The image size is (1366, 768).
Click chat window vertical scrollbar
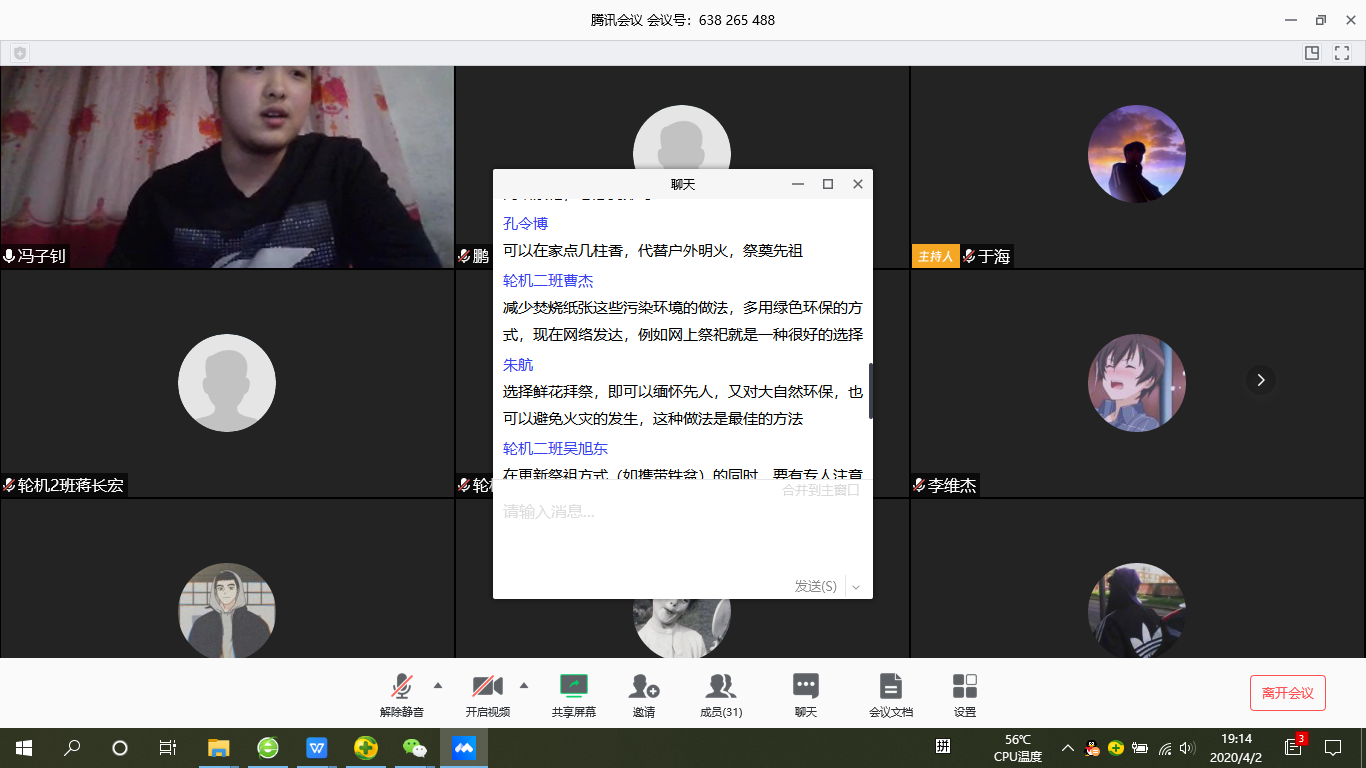click(870, 390)
